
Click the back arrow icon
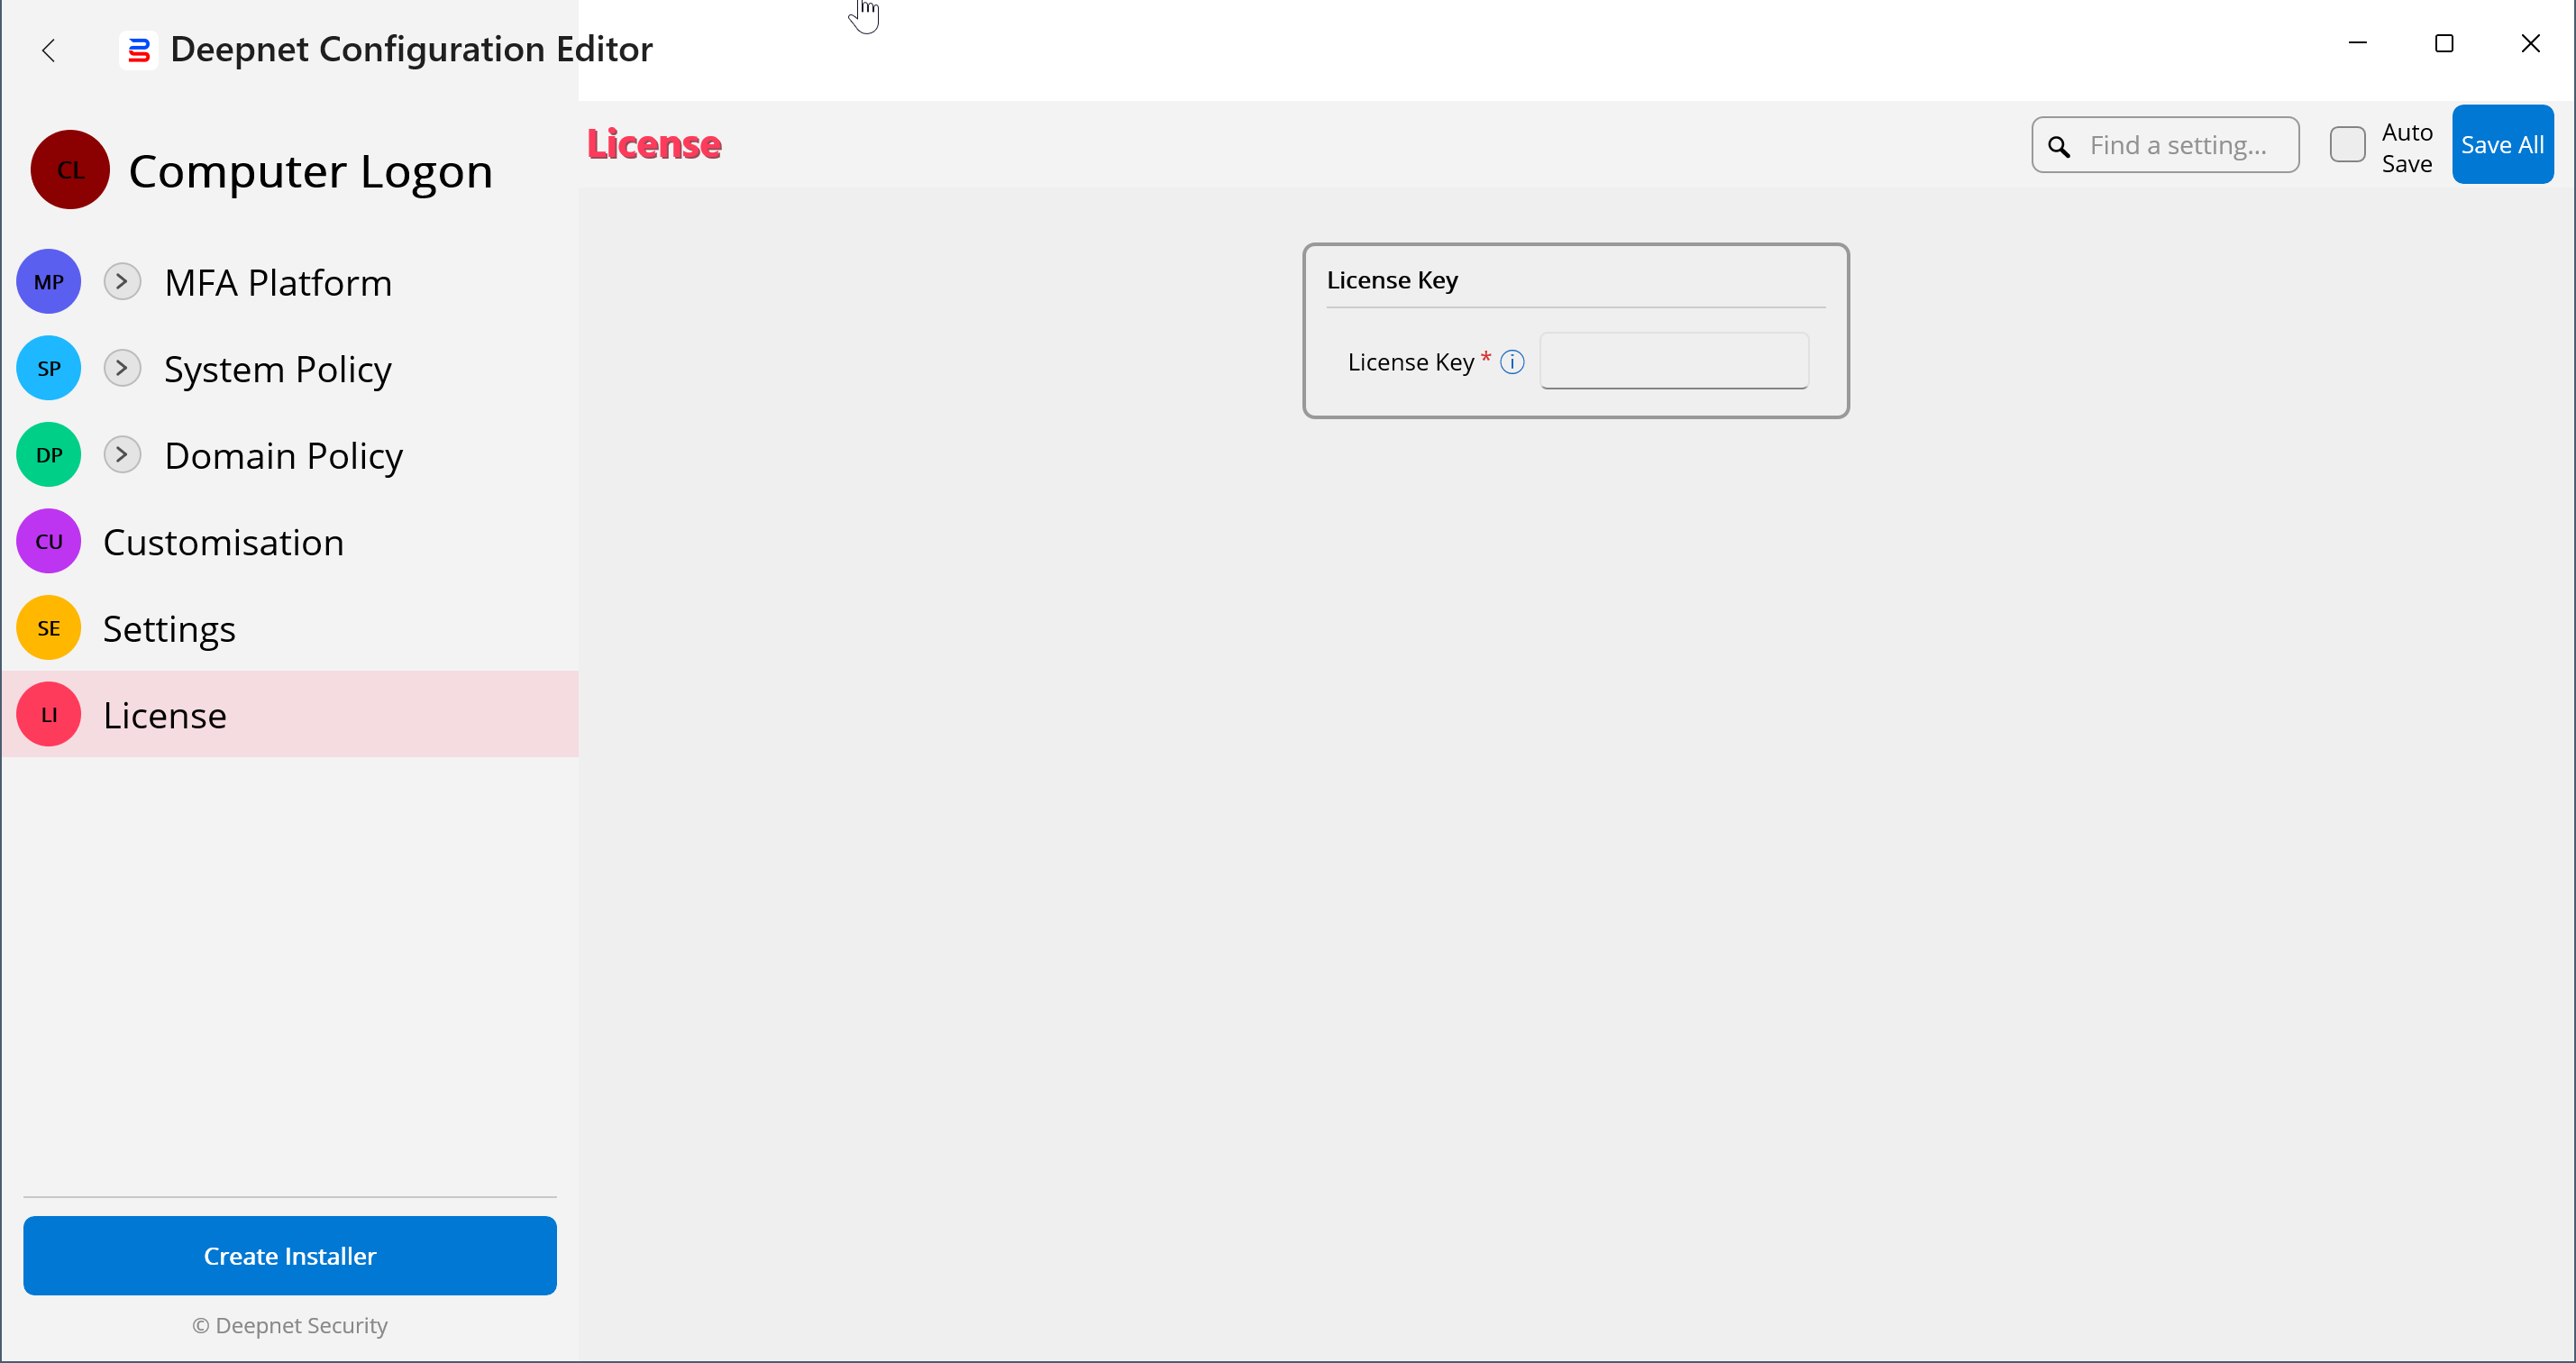pyautogui.click(x=48, y=50)
